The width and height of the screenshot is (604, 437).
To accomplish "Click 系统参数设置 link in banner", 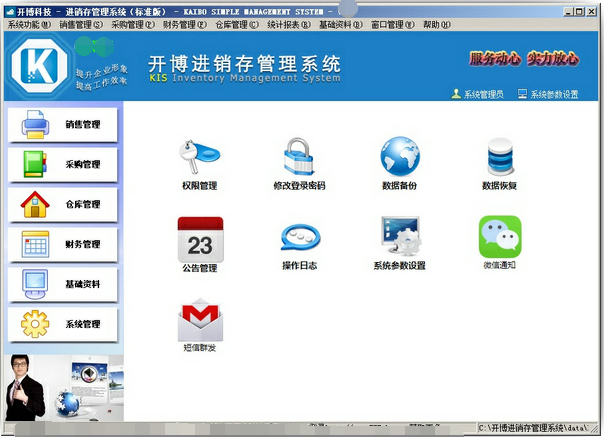I will pos(548,94).
